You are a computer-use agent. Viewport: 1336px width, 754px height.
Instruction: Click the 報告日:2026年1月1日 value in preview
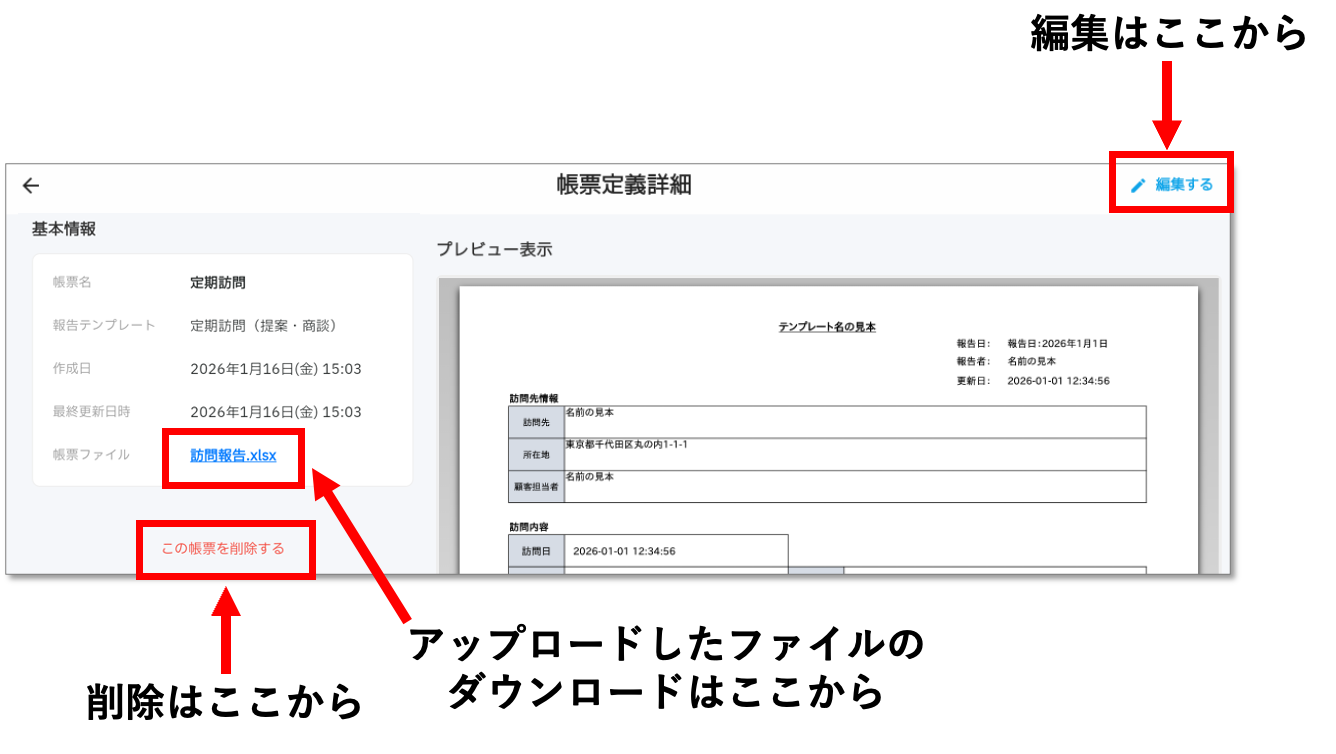[x=1057, y=343]
